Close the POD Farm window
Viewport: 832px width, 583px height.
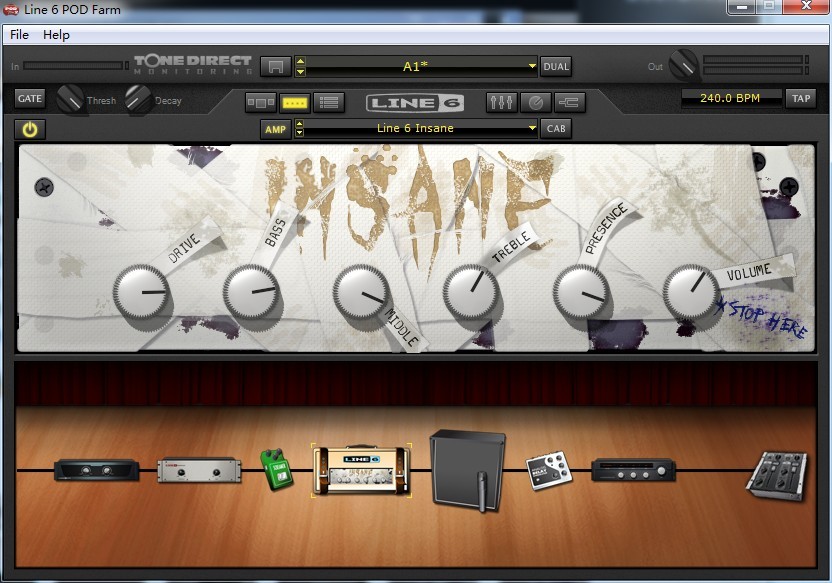click(807, 7)
